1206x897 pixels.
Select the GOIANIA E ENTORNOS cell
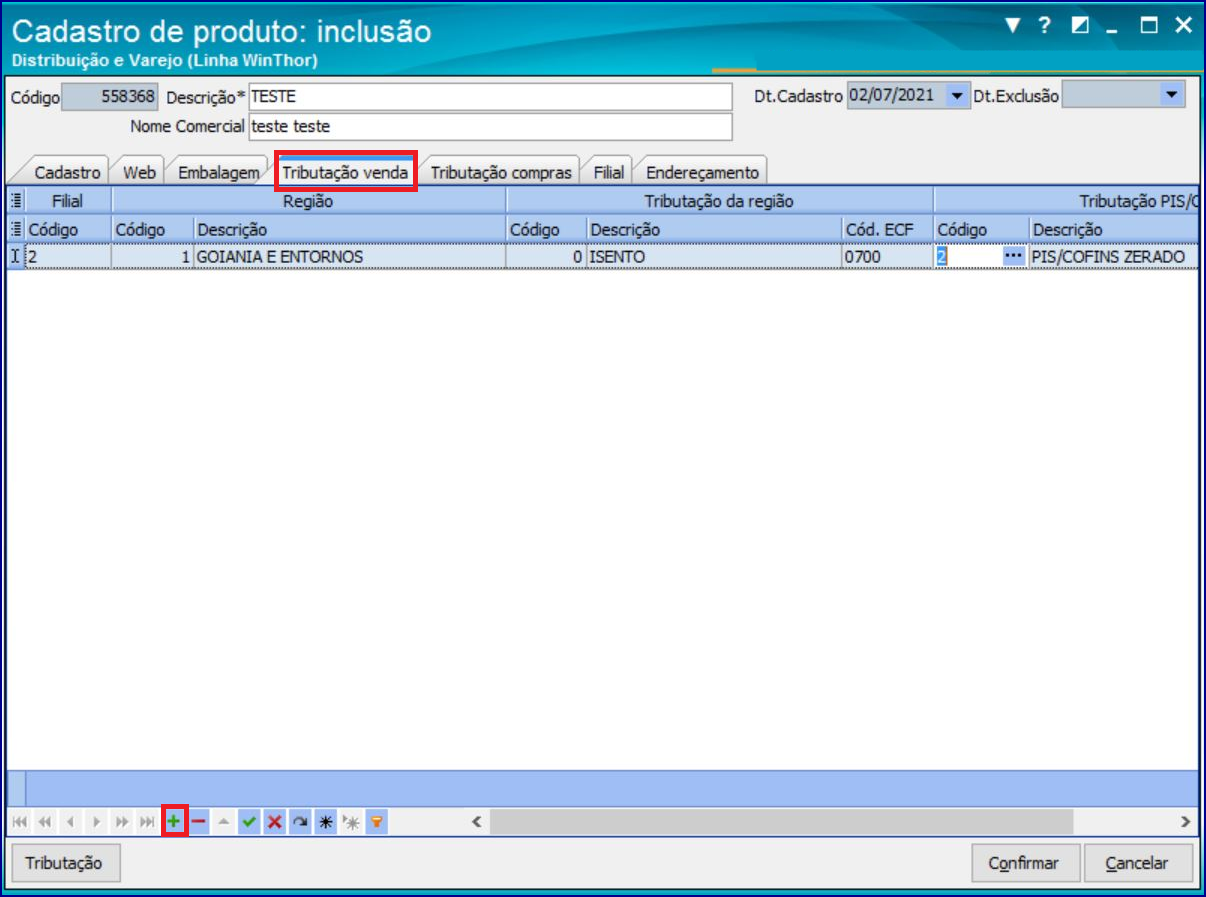349,257
